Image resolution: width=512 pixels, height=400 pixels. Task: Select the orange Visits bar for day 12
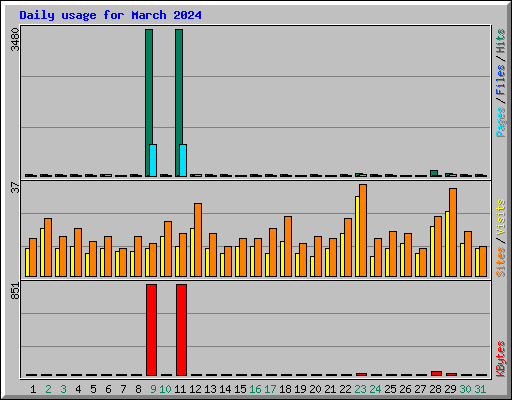click(198, 240)
